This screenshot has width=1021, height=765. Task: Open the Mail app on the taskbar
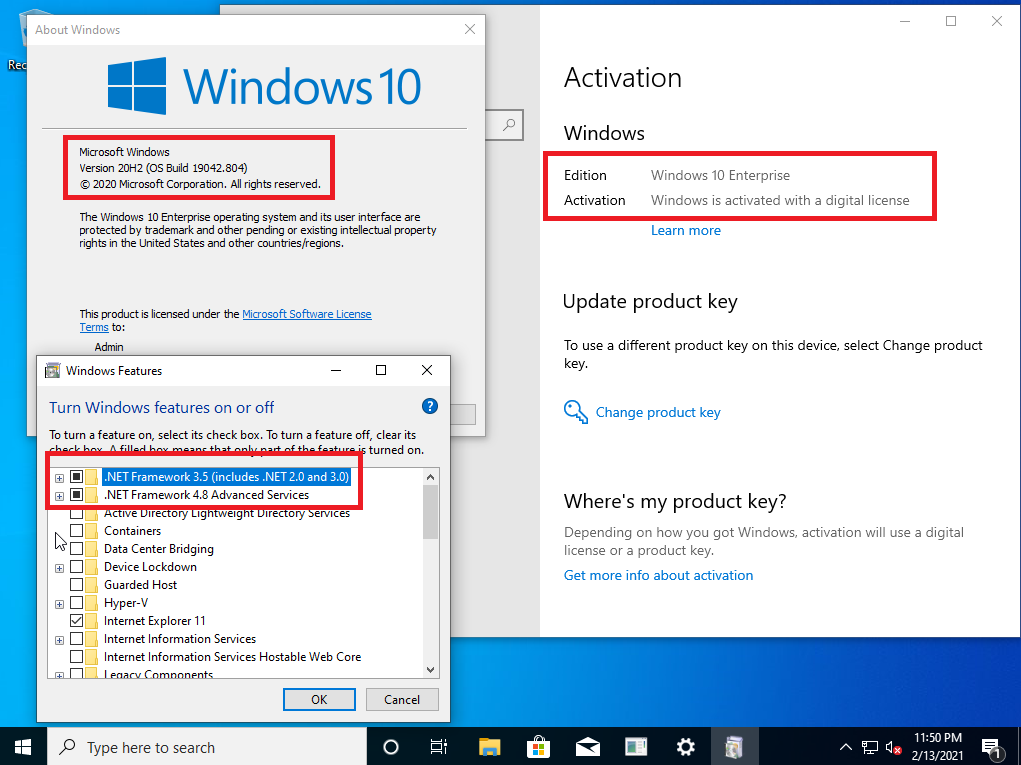coord(587,747)
